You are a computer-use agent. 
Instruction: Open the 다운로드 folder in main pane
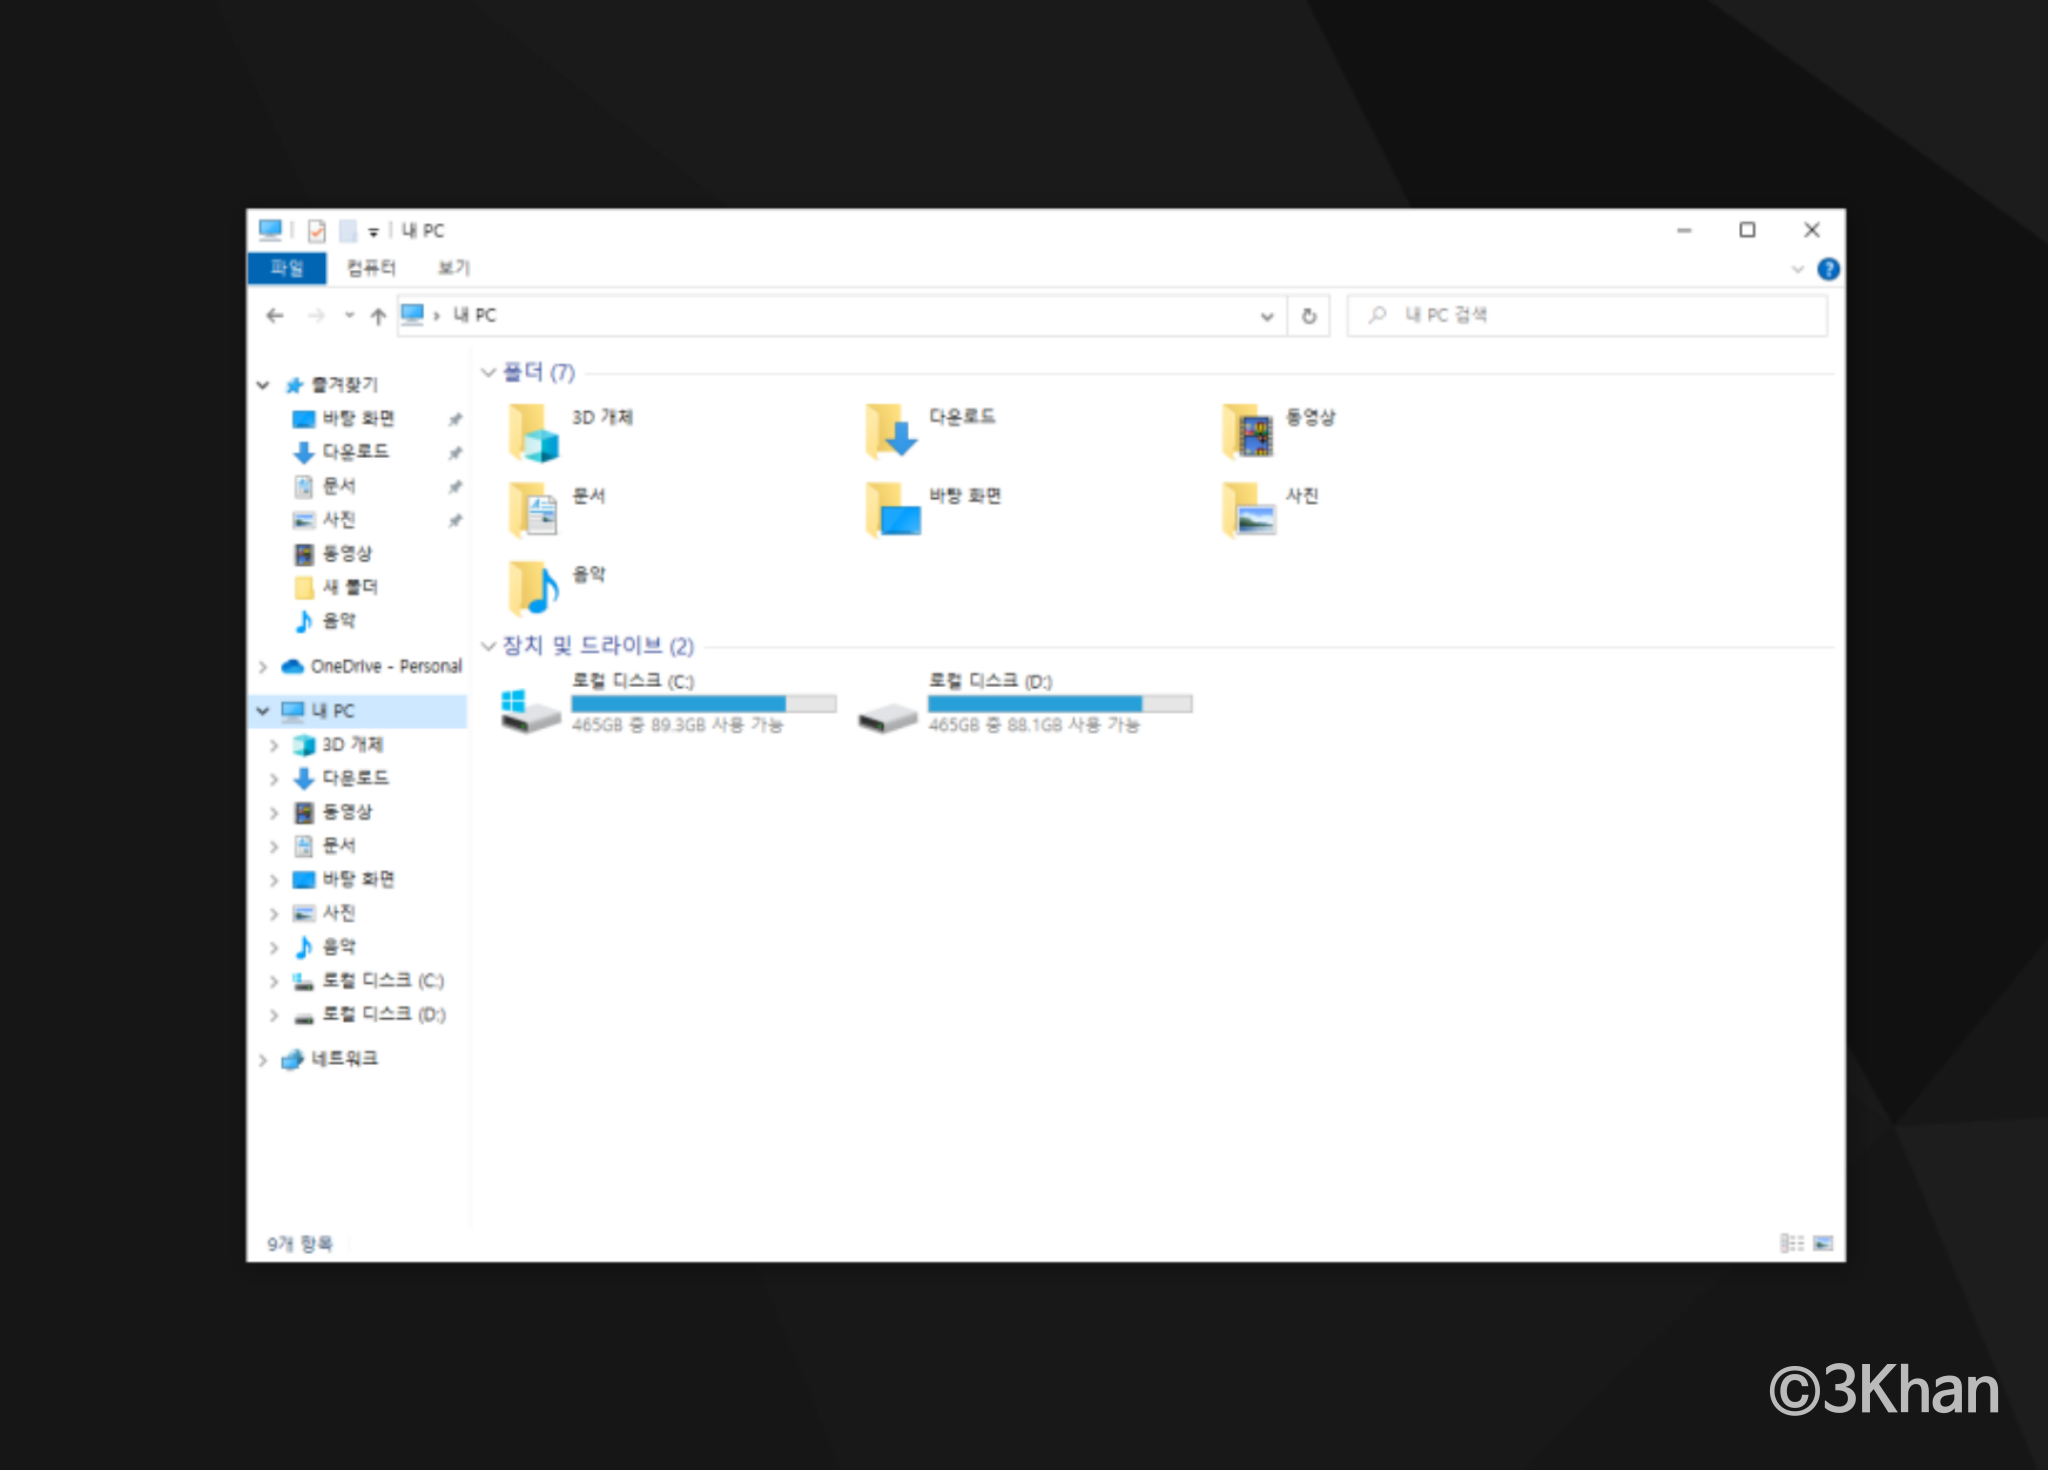pyautogui.click(x=890, y=432)
